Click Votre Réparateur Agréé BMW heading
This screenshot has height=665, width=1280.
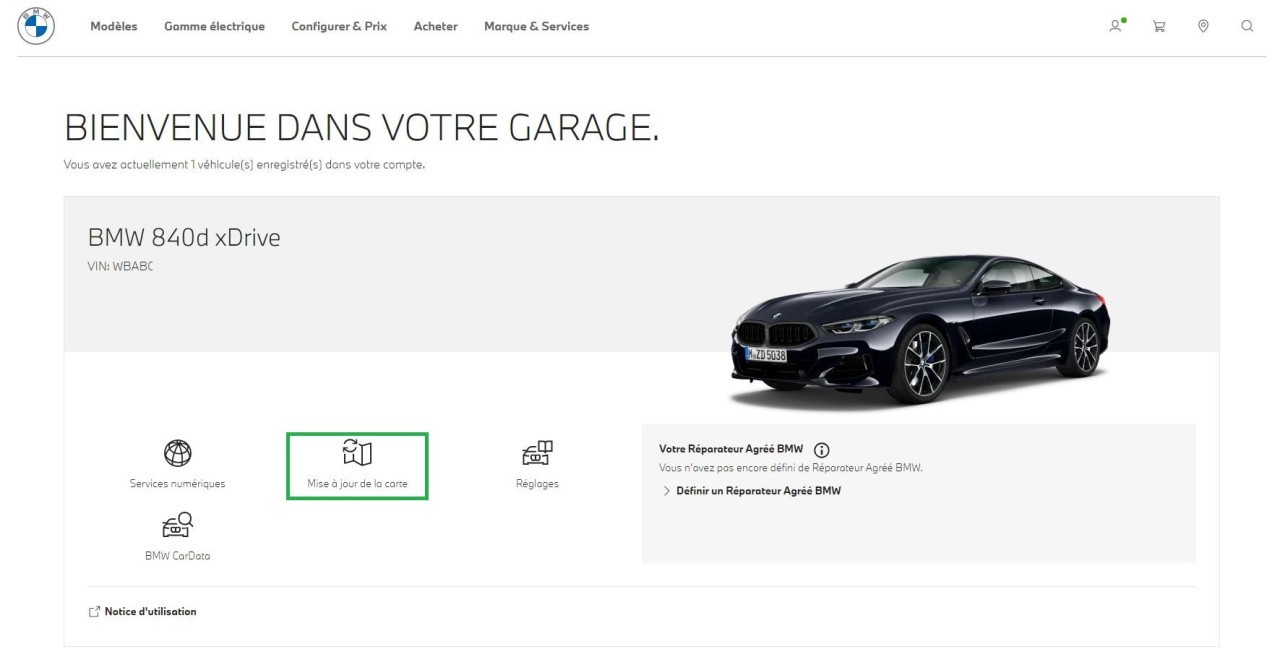731,450
